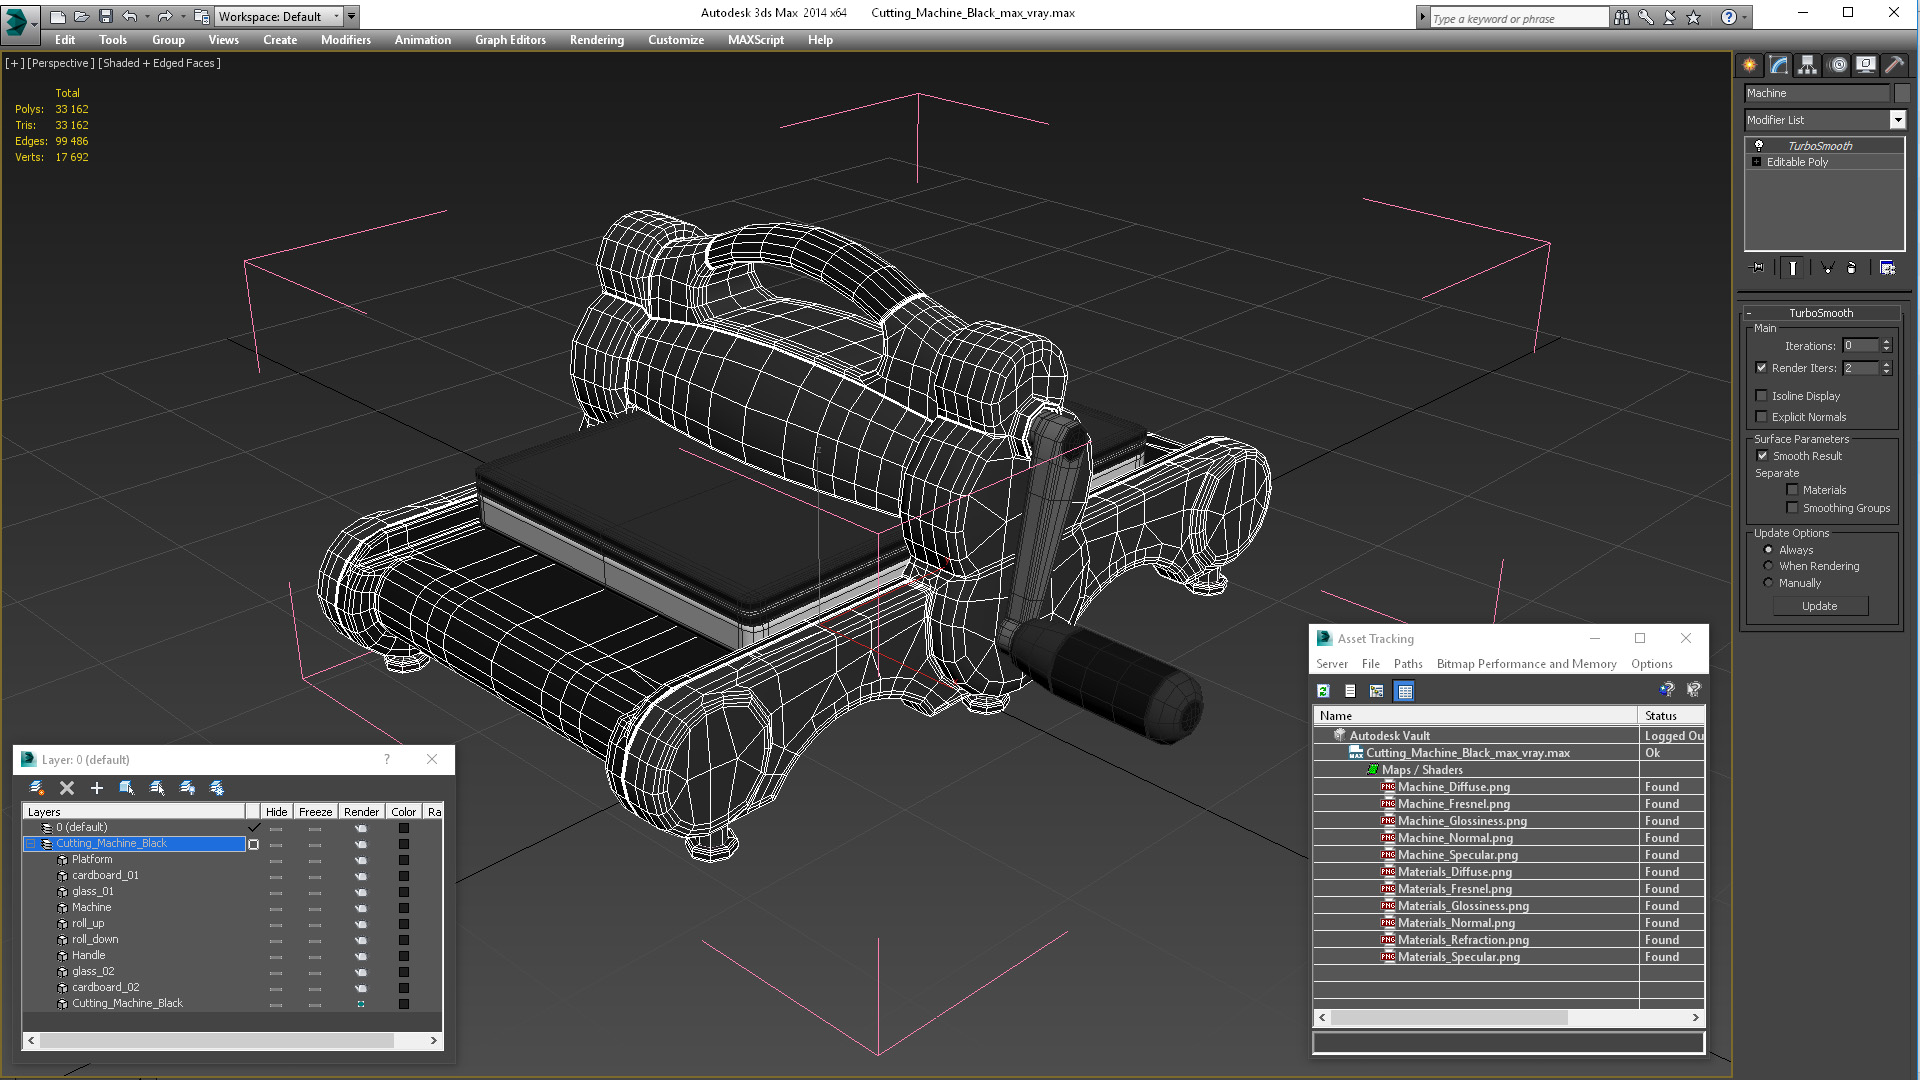Toggle Smooth Result checkbox
Screen dimensions: 1920x1080
coord(1762,456)
